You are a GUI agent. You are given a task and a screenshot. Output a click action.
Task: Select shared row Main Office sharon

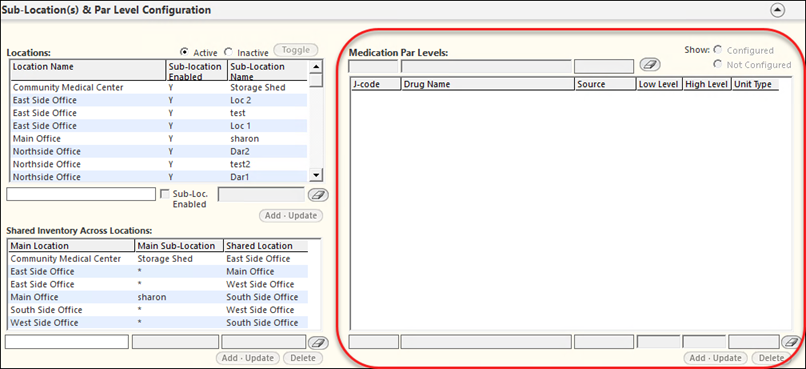pos(158,297)
